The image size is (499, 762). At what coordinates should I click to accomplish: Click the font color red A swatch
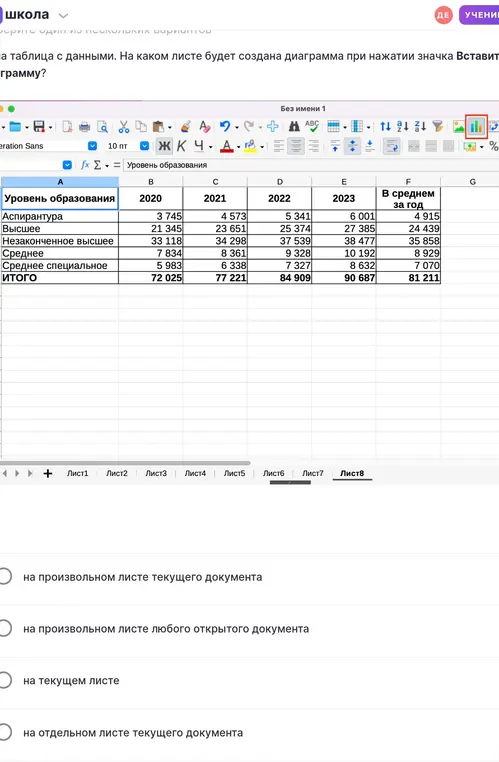point(227,146)
